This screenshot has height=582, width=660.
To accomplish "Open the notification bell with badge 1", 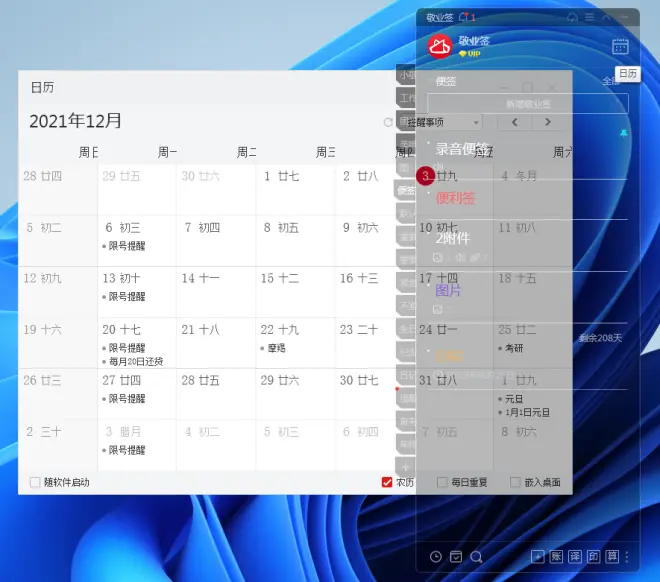I will (x=466, y=17).
